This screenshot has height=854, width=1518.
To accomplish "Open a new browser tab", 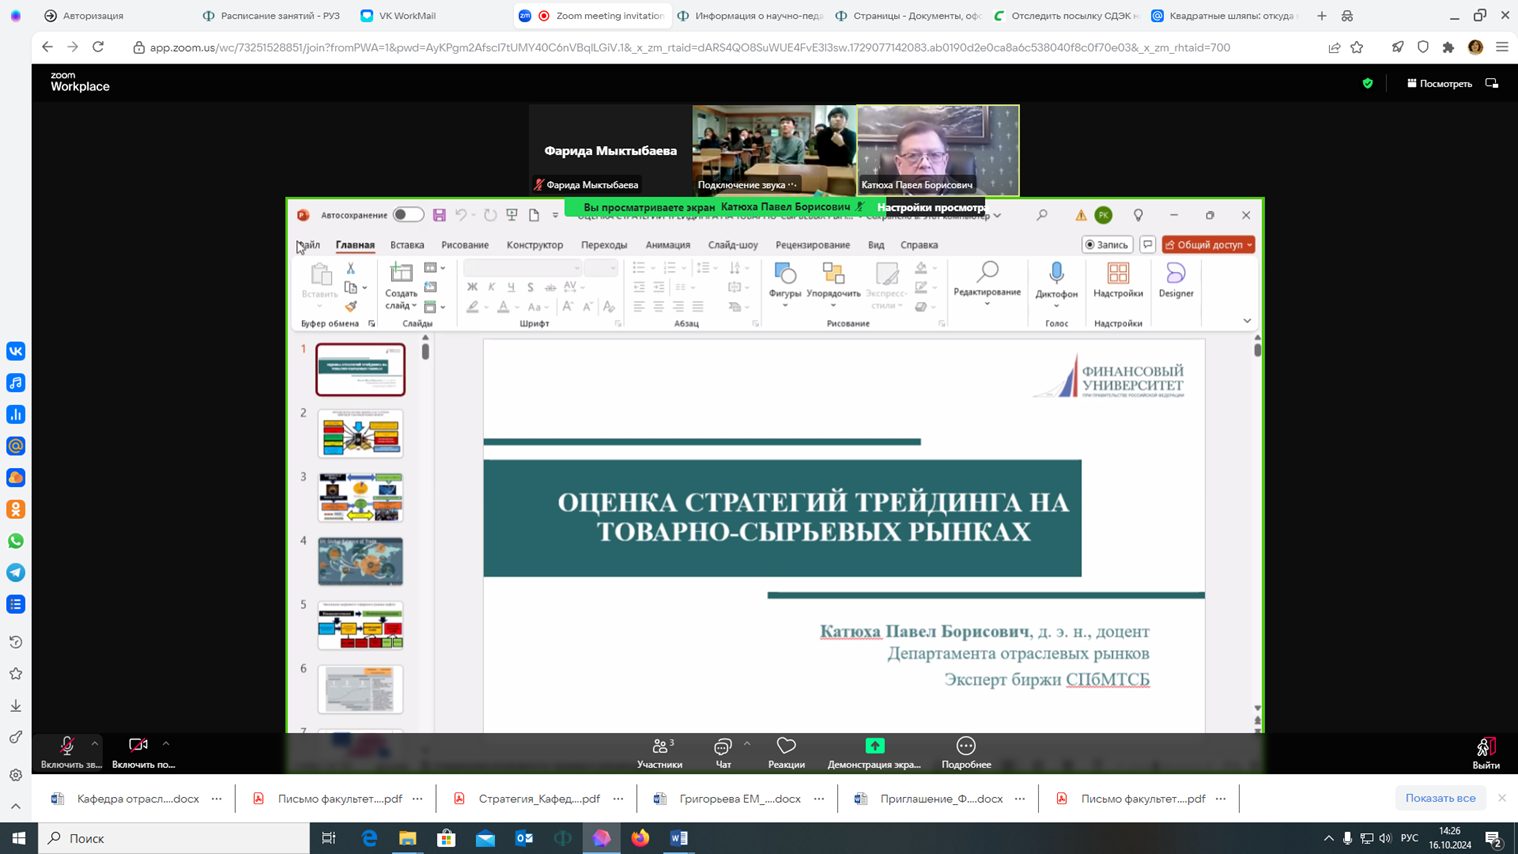I will (x=1322, y=16).
